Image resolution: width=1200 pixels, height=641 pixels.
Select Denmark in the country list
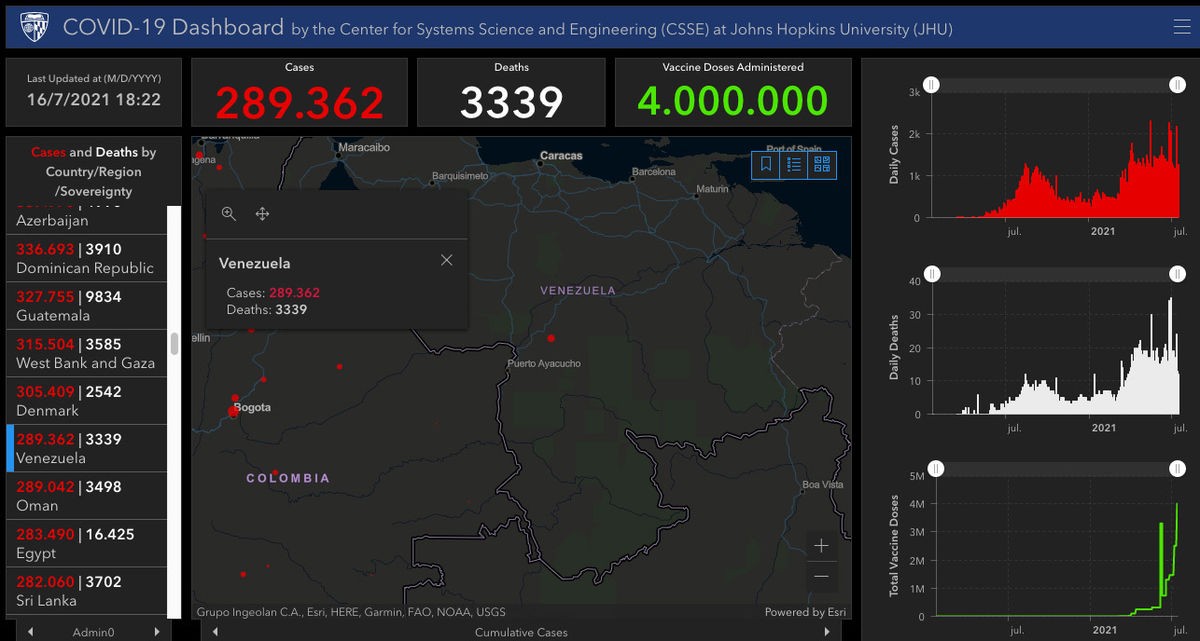[86, 401]
